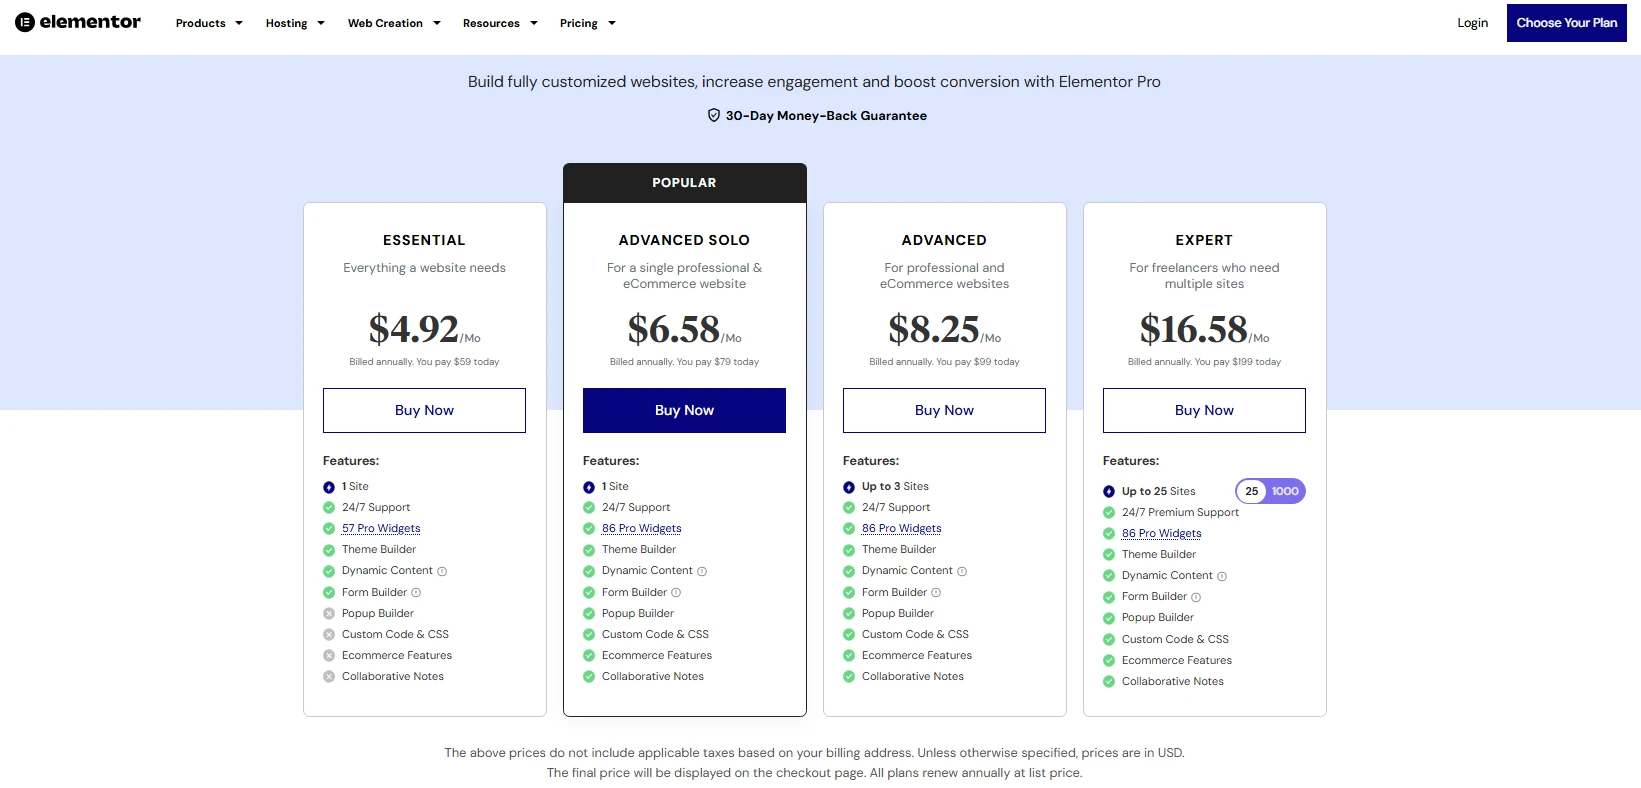Click the Dynamic Content info icon in Essential plan
1641x788 pixels.
click(x=442, y=572)
